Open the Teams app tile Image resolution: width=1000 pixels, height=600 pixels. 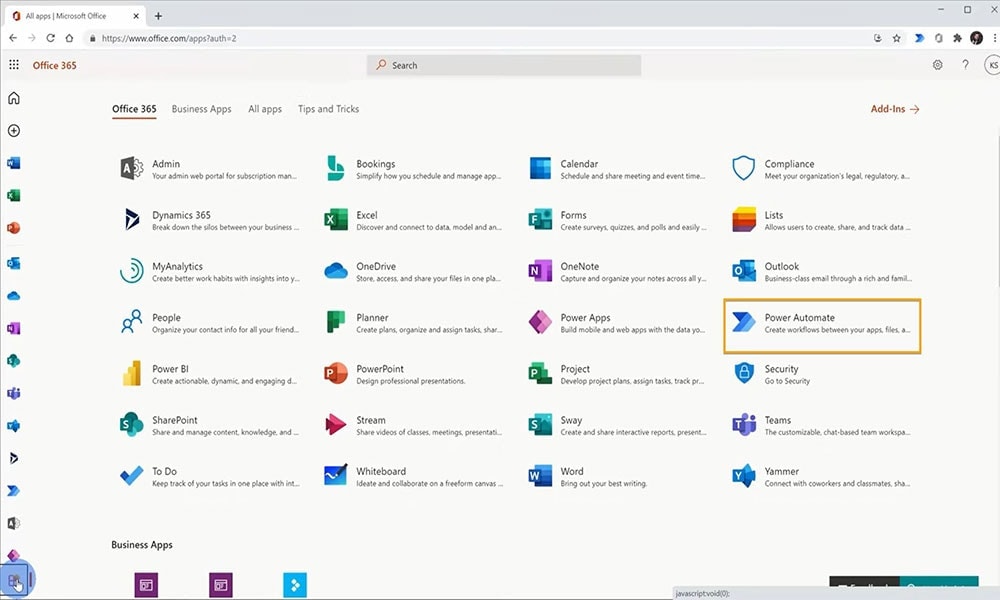pos(821,425)
